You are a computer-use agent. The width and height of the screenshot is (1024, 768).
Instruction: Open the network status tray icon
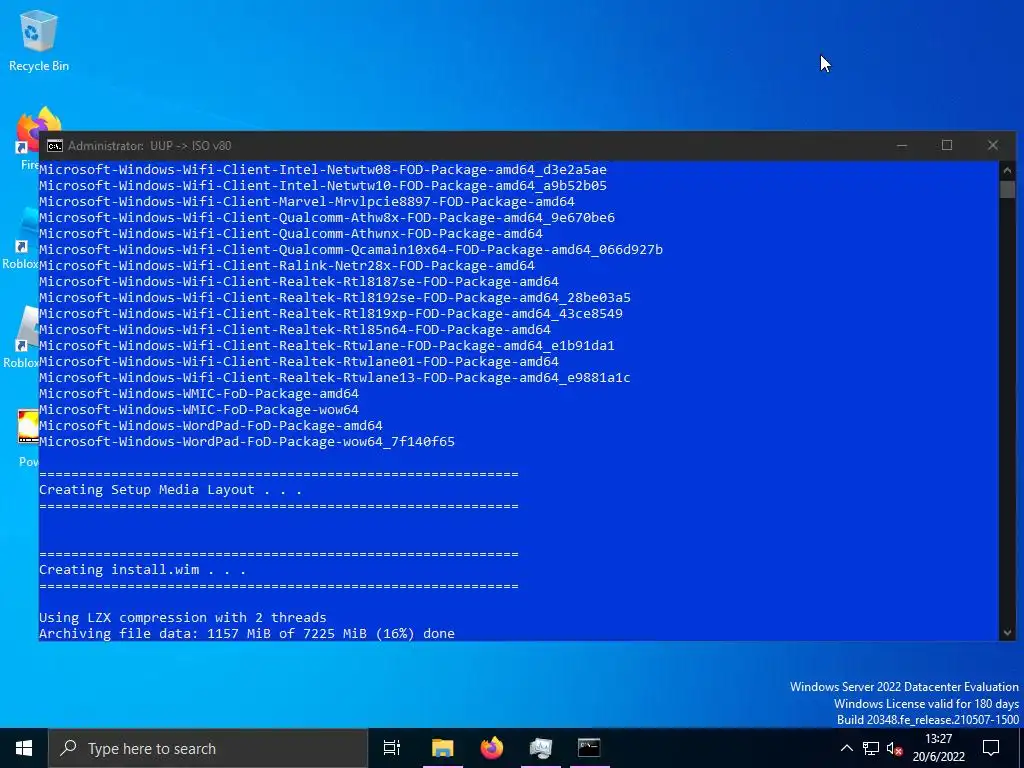871,748
